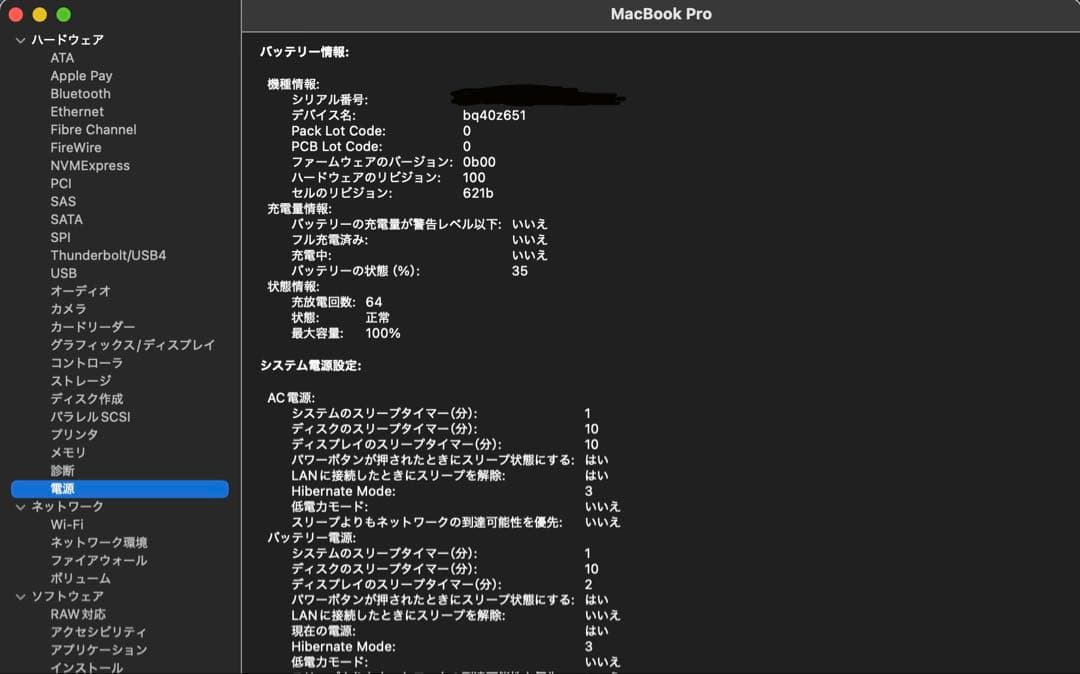Click the 状態 正常 value
1080x674 pixels.
377,318
